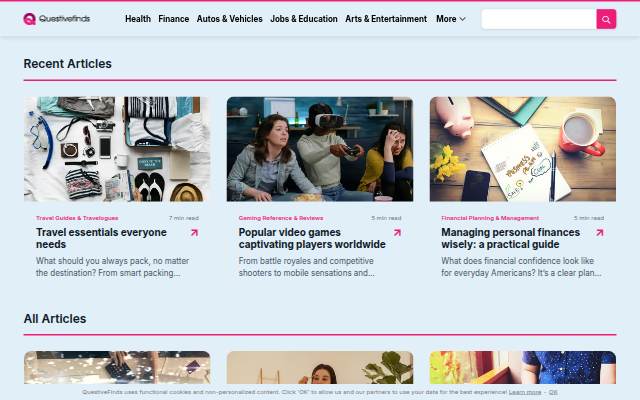
Task: Click 'What should you always pack' excerpt
Action: coord(112,267)
